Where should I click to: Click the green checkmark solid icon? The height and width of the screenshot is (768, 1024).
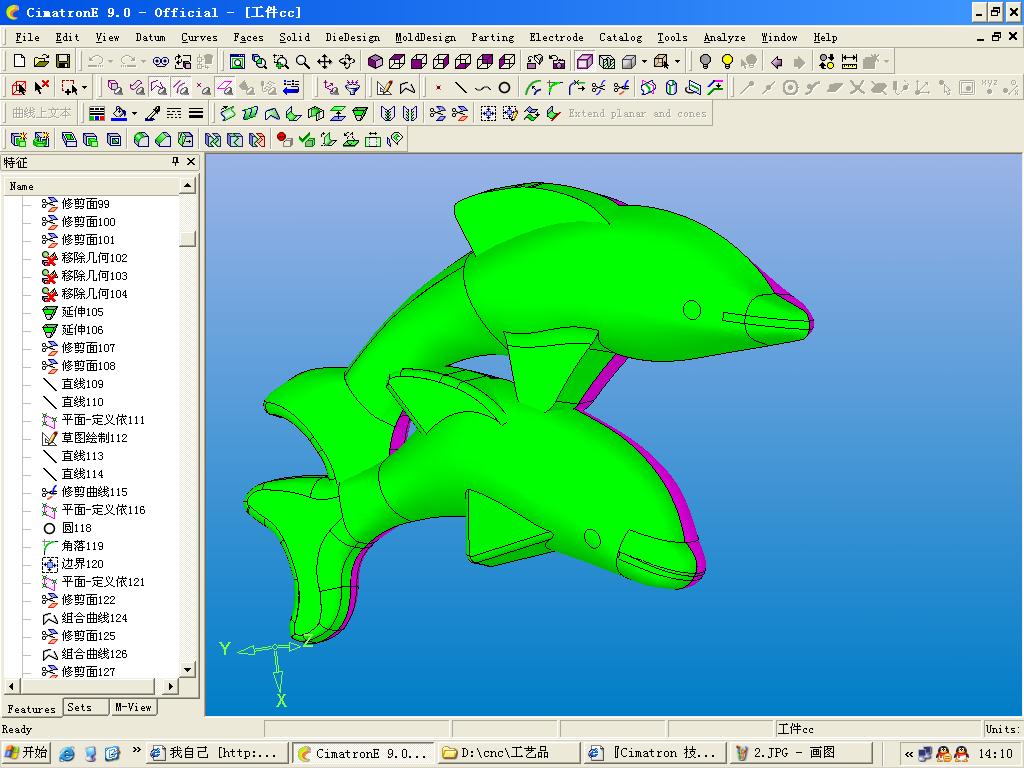click(x=306, y=139)
